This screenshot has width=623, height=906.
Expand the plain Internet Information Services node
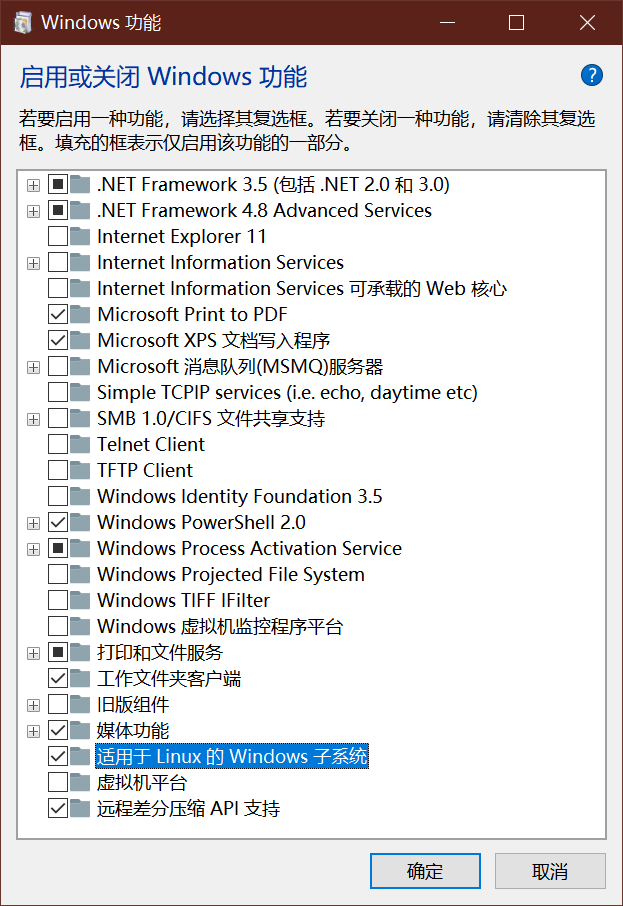coord(34,263)
